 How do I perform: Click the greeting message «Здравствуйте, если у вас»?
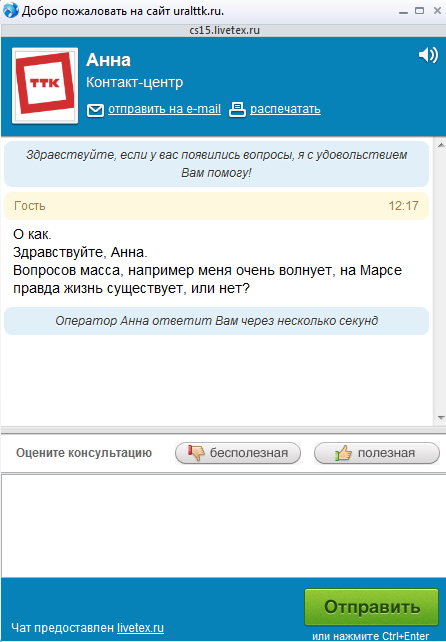click(x=216, y=164)
